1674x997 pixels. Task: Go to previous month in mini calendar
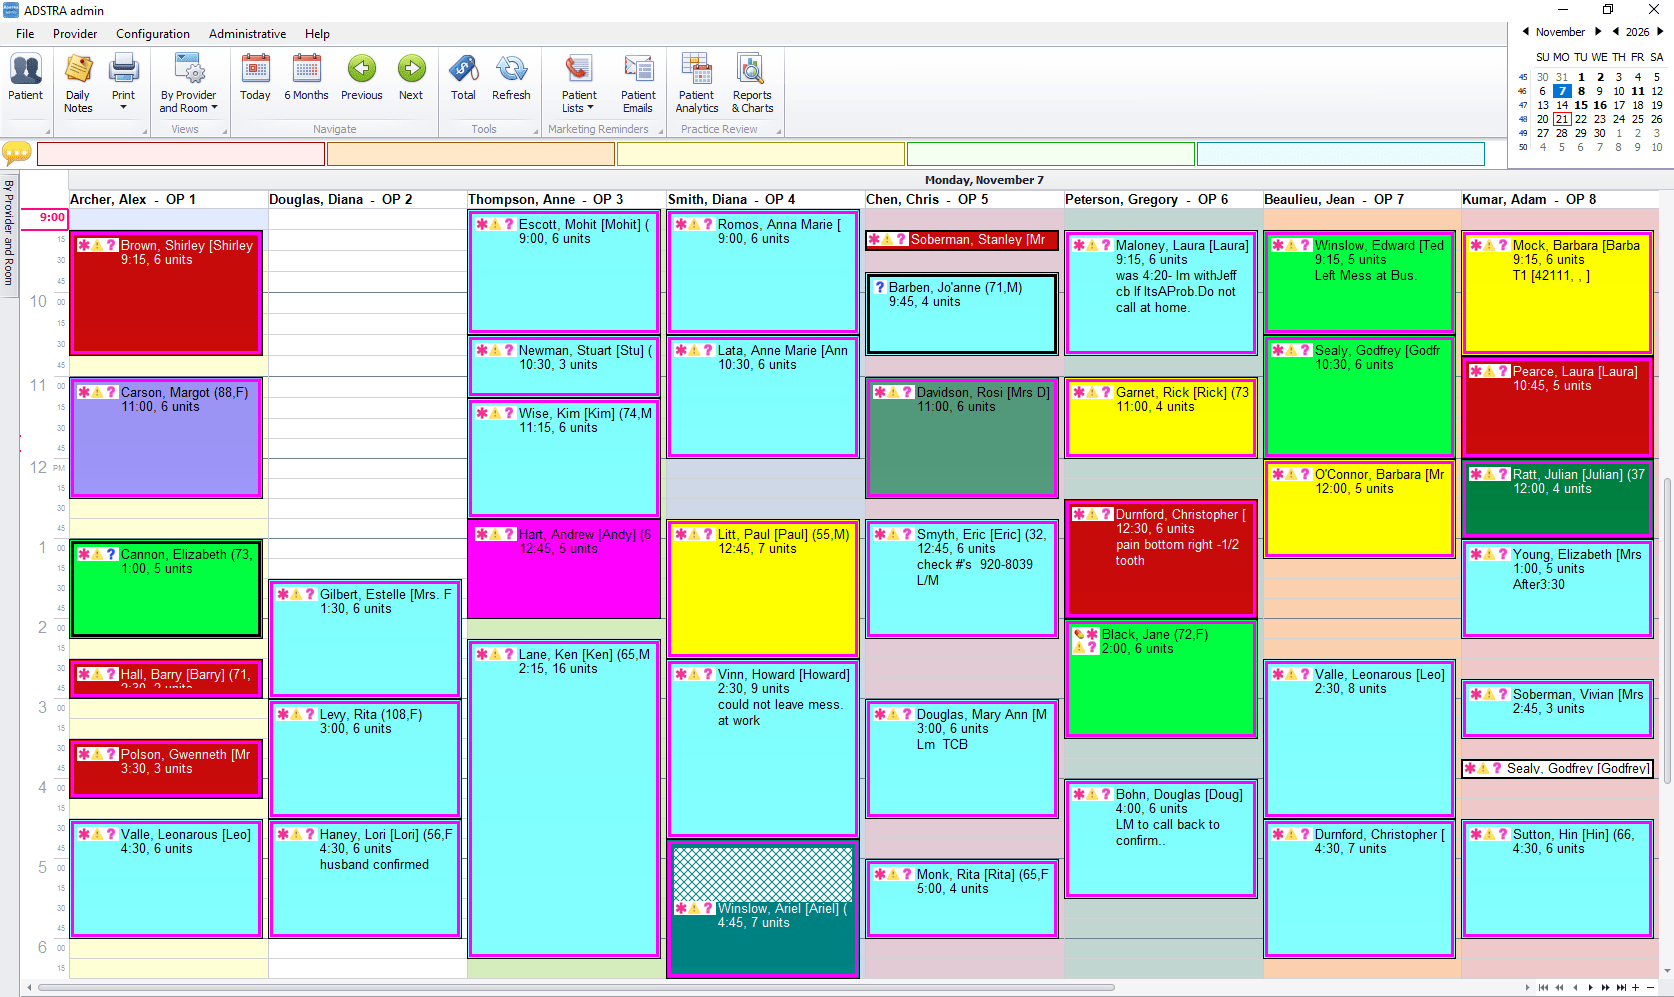point(1525,32)
